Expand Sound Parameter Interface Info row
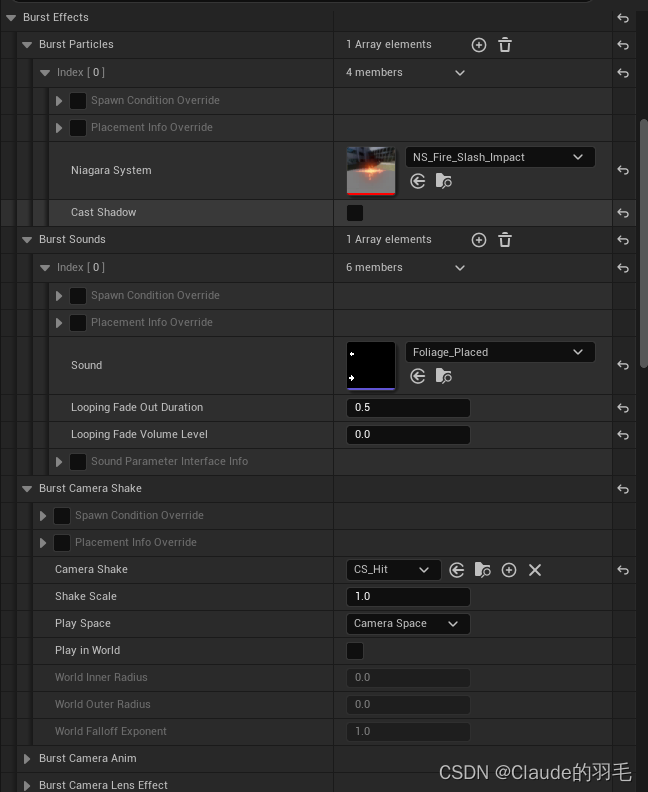 59,462
